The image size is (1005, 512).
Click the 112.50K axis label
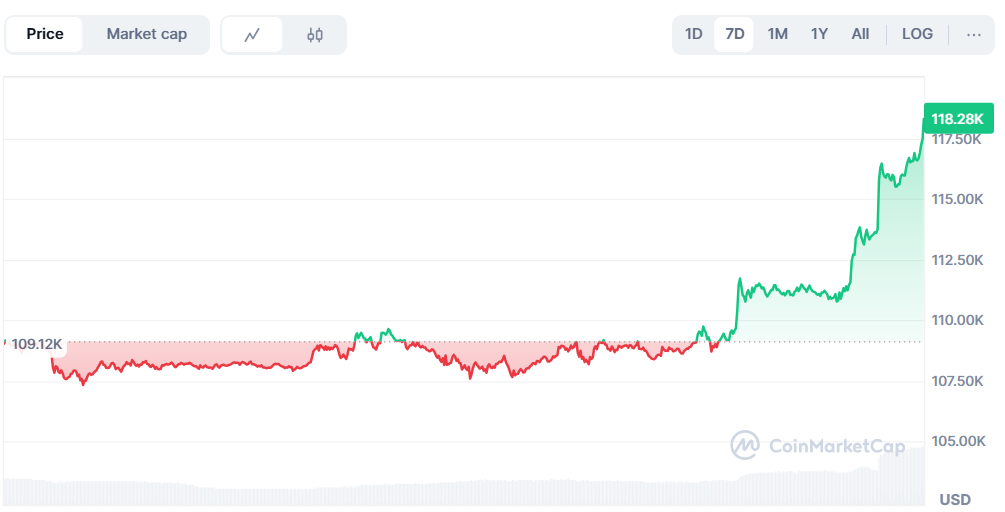coord(957,260)
